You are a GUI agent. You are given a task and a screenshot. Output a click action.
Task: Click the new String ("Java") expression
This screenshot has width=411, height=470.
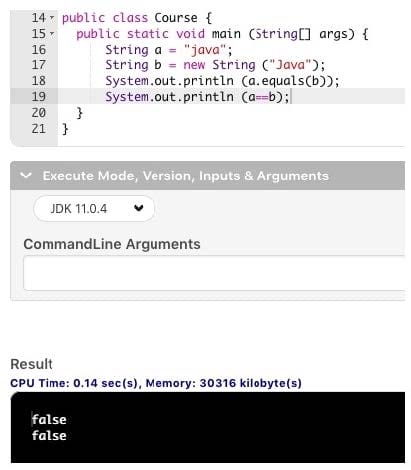click(251, 65)
